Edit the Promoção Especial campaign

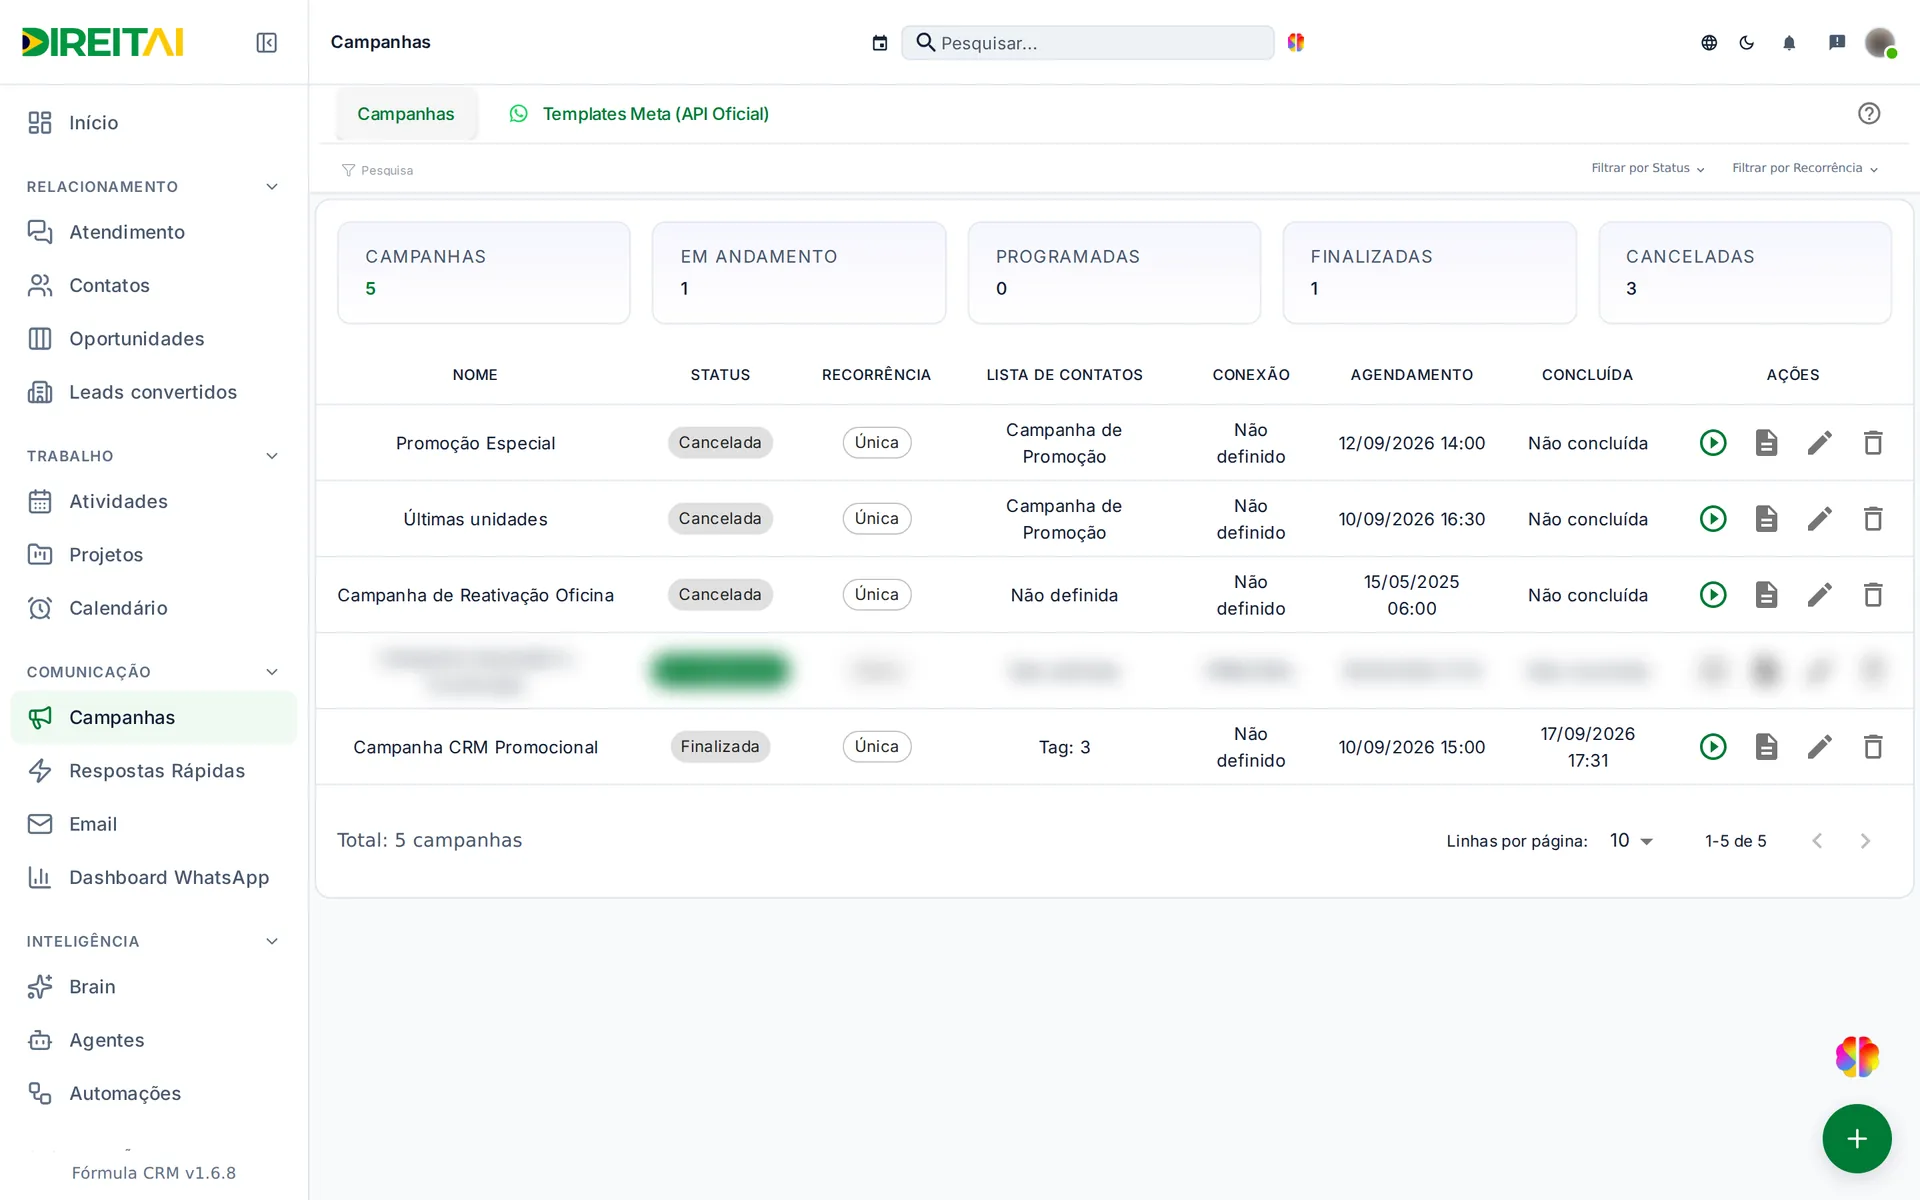click(x=1820, y=442)
